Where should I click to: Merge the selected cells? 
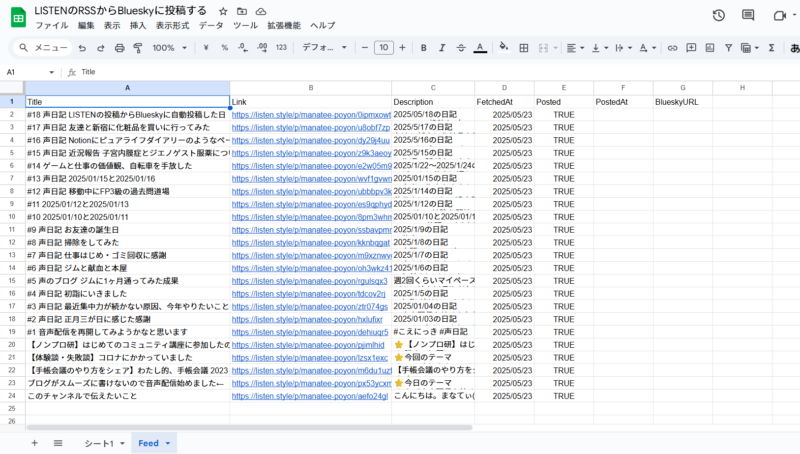tap(543, 48)
